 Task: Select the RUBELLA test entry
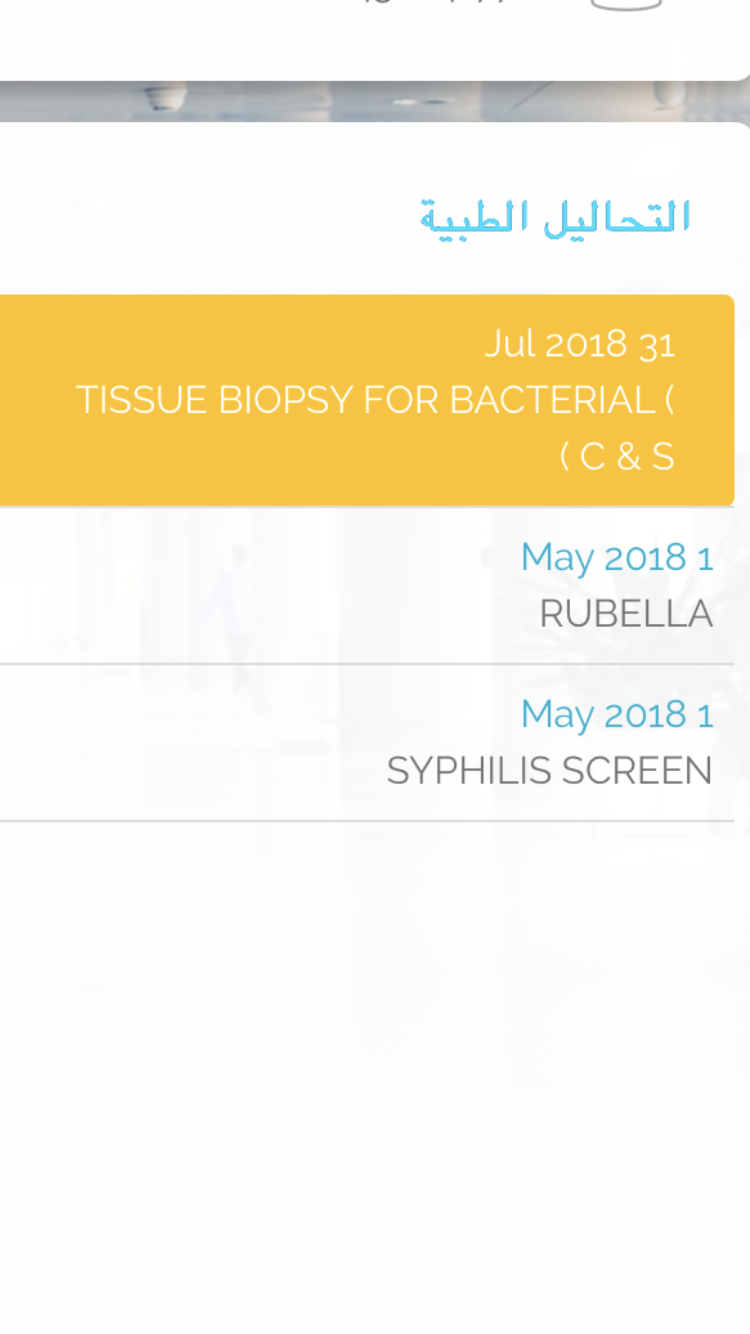(367, 586)
